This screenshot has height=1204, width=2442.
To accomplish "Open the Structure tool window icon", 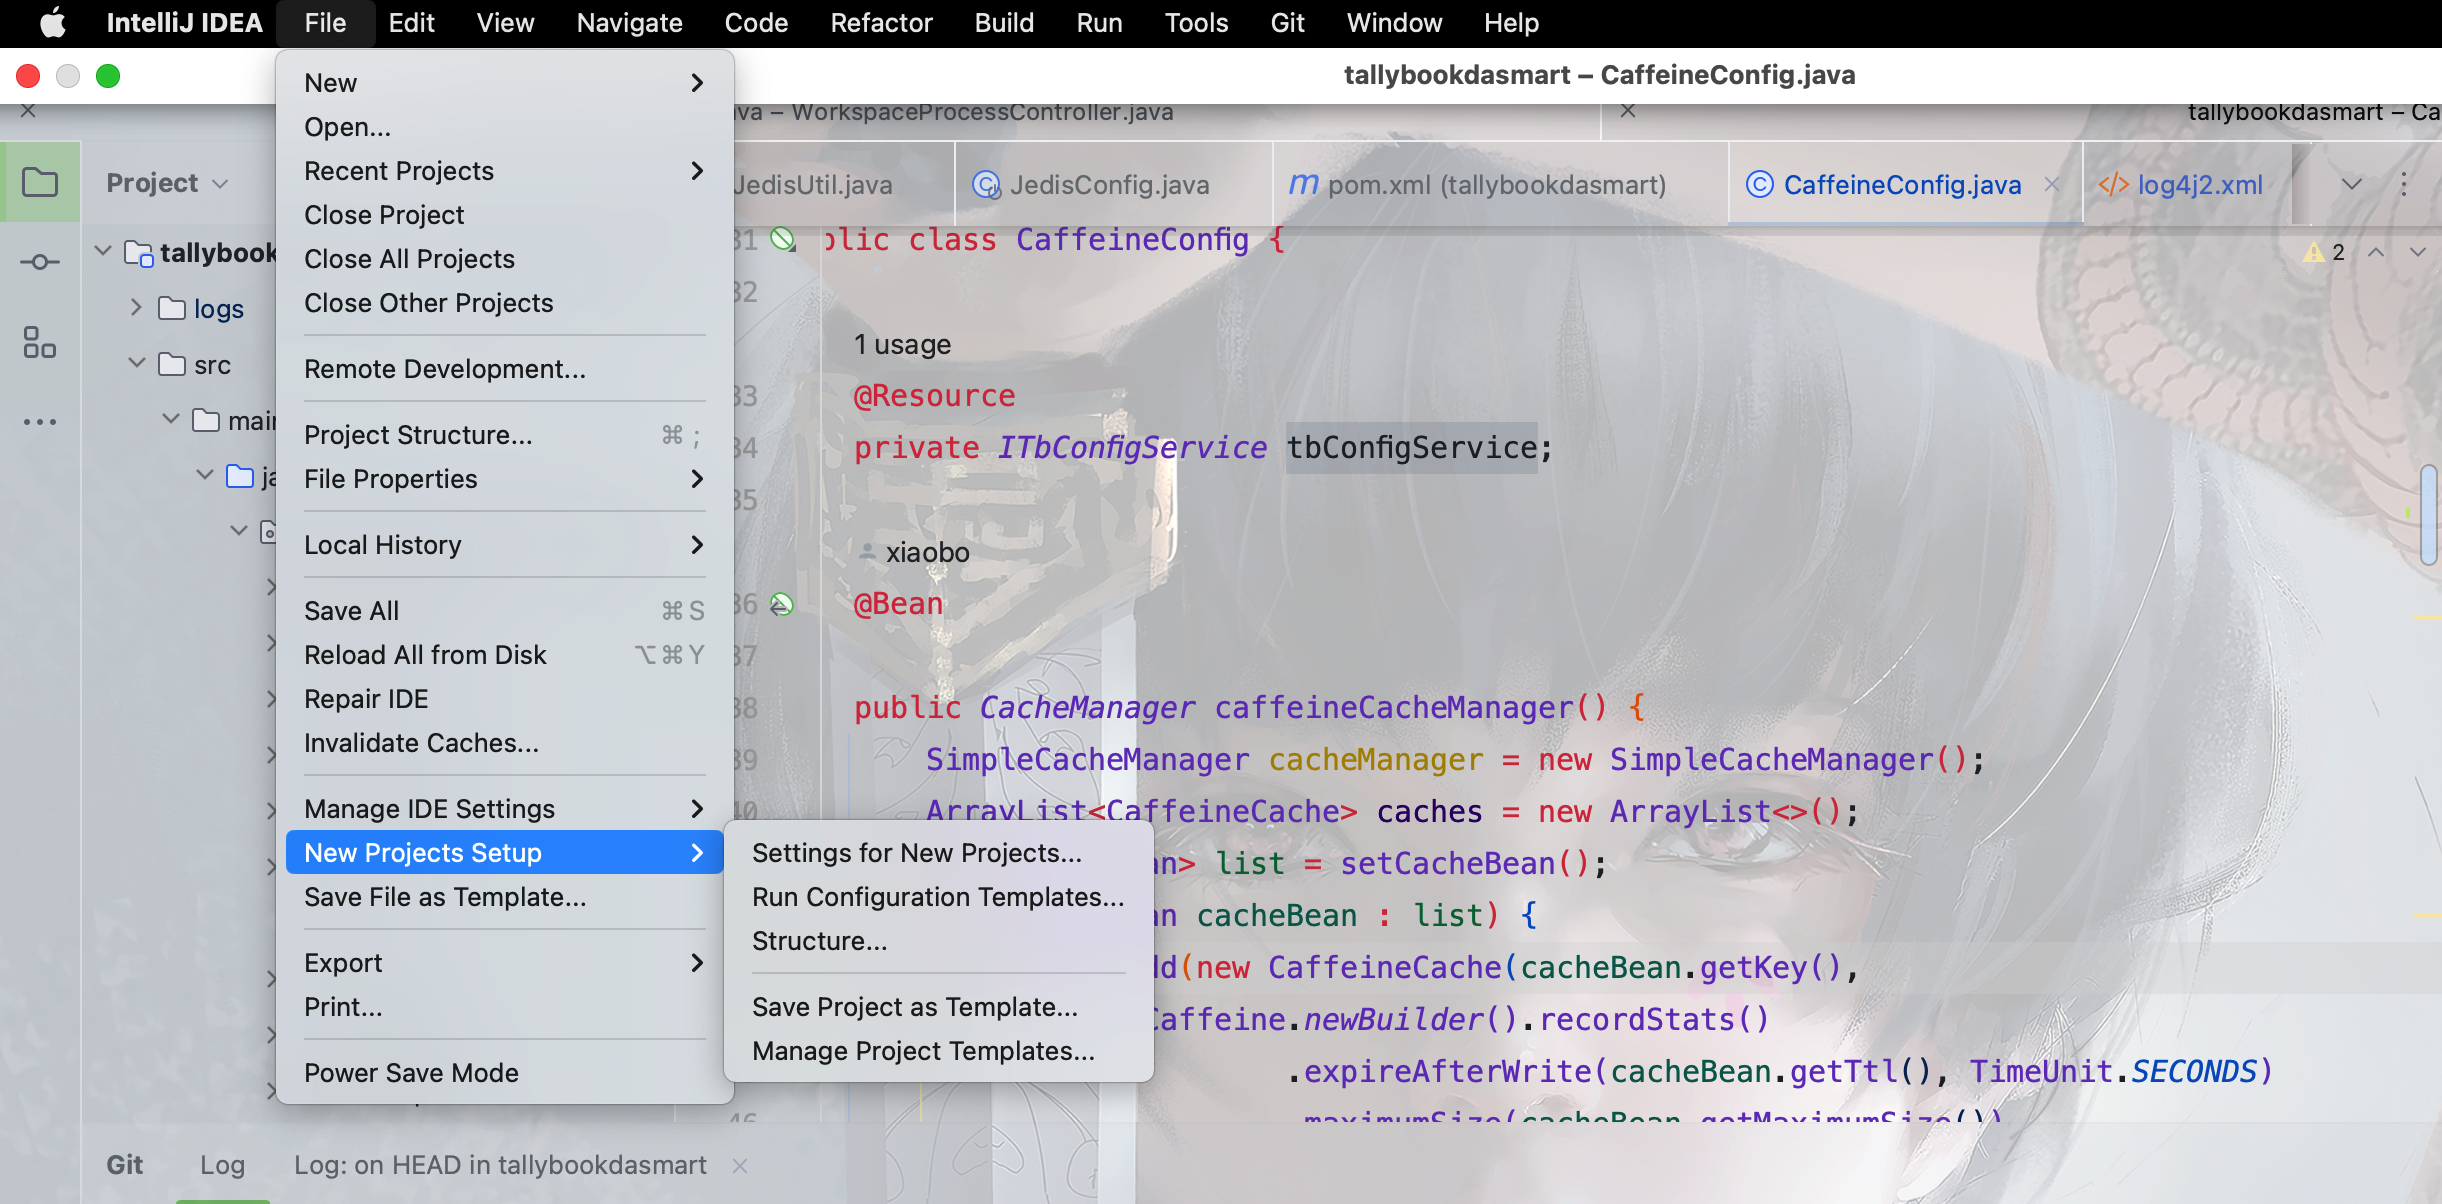I will pos(40,342).
